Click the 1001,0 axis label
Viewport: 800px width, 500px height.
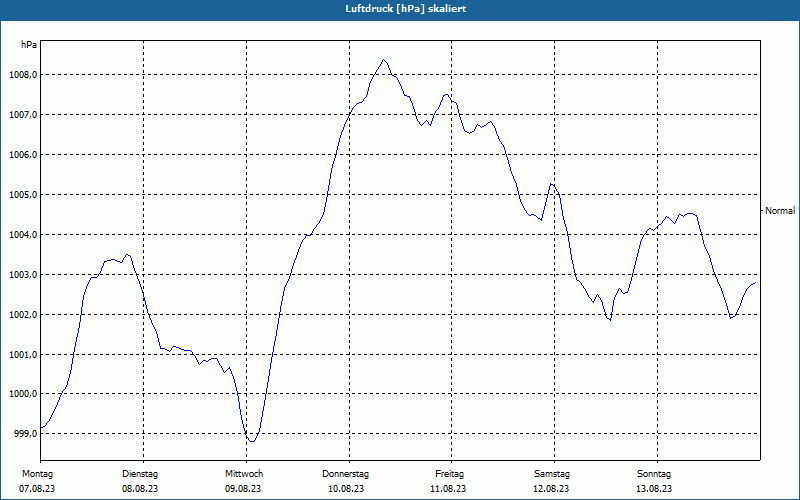[23, 354]
